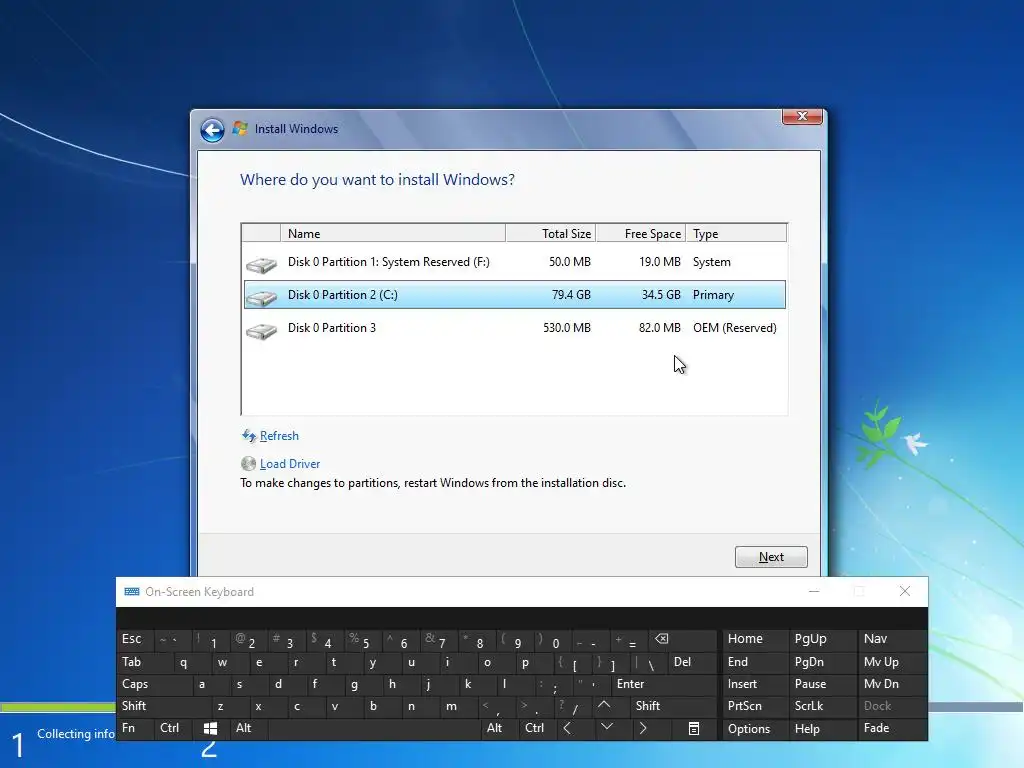Viewport: 1024px width, 768px height.
Task: Toggle the left Alt key
Action: pos(248,728)
